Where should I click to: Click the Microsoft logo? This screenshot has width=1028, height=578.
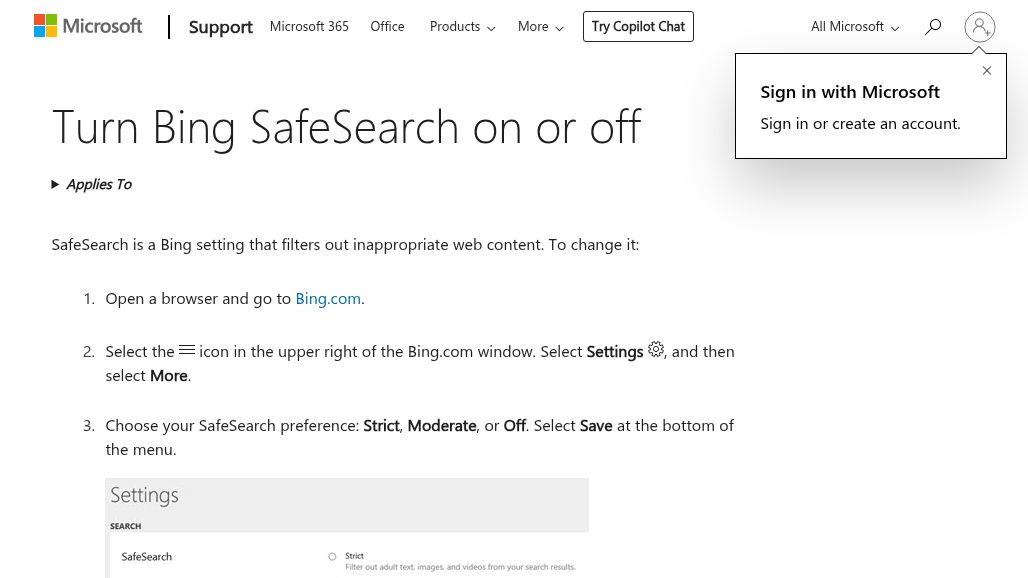[88, 26]
